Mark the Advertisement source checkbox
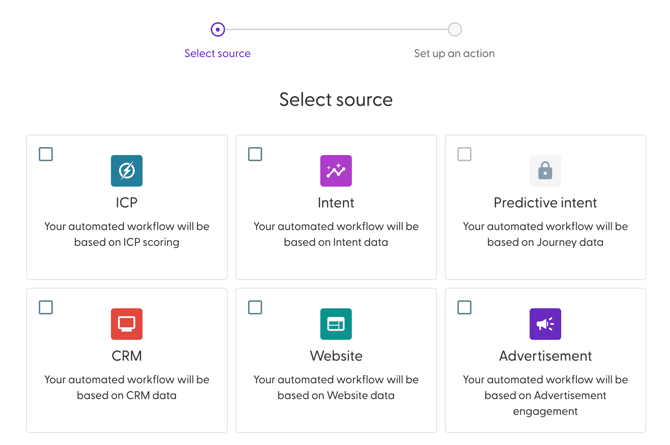670x445 pixels. click(464, 307)
